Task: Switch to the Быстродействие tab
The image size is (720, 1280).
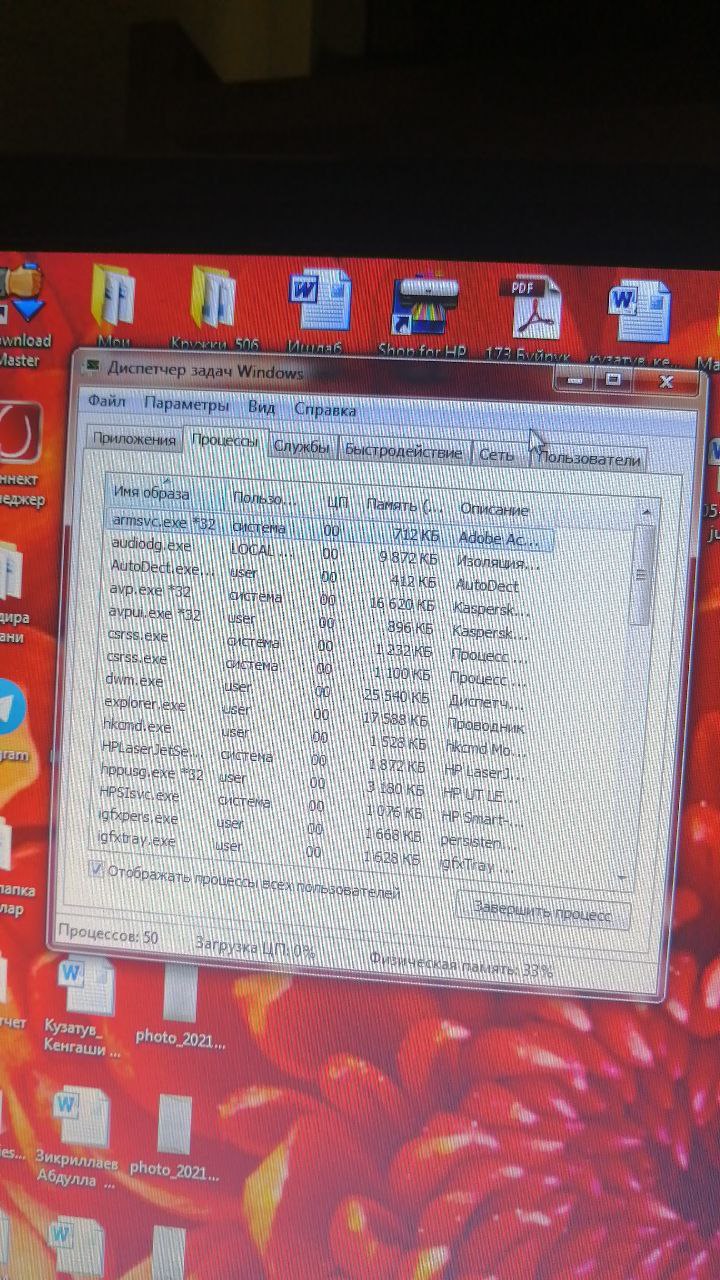Action: pos(404,451)
